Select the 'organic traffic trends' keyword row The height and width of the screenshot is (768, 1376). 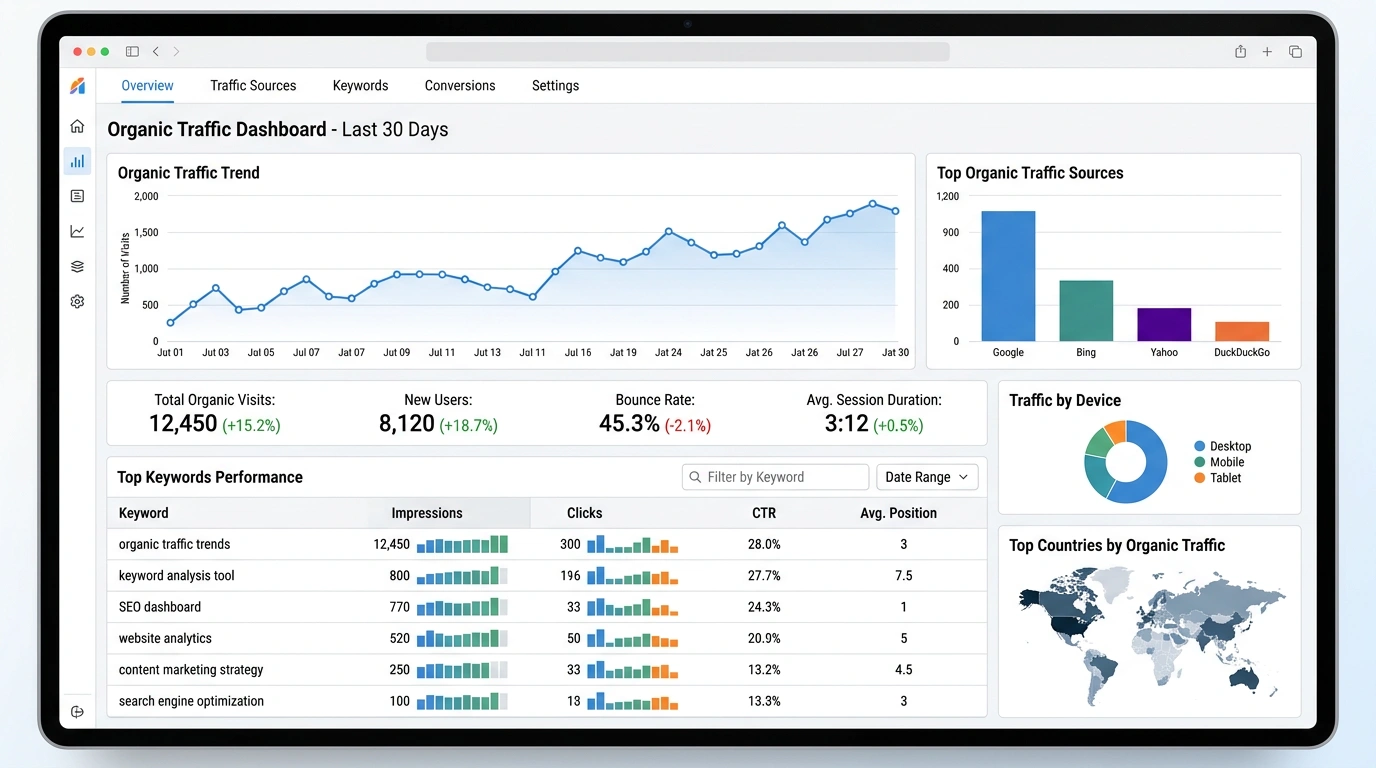(547, 544)
